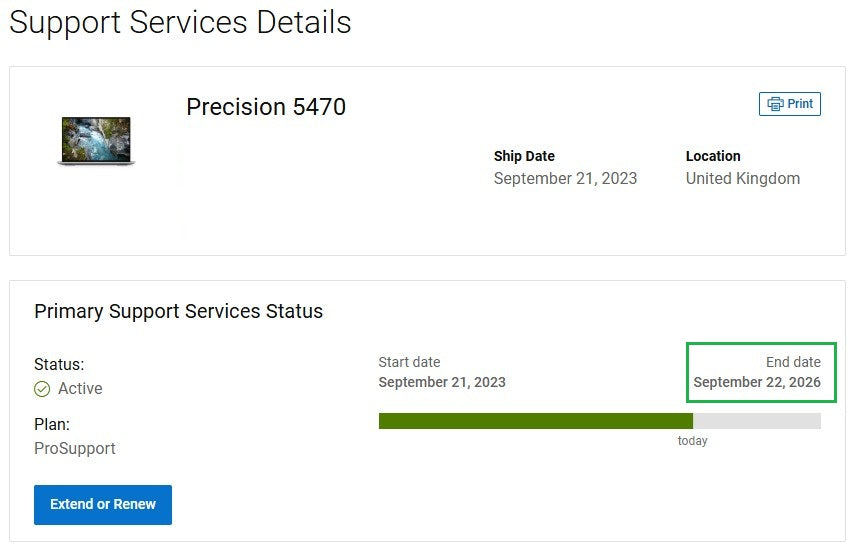Select the United Kingdom location text
The image size is (861, 552).
(743, 179)
